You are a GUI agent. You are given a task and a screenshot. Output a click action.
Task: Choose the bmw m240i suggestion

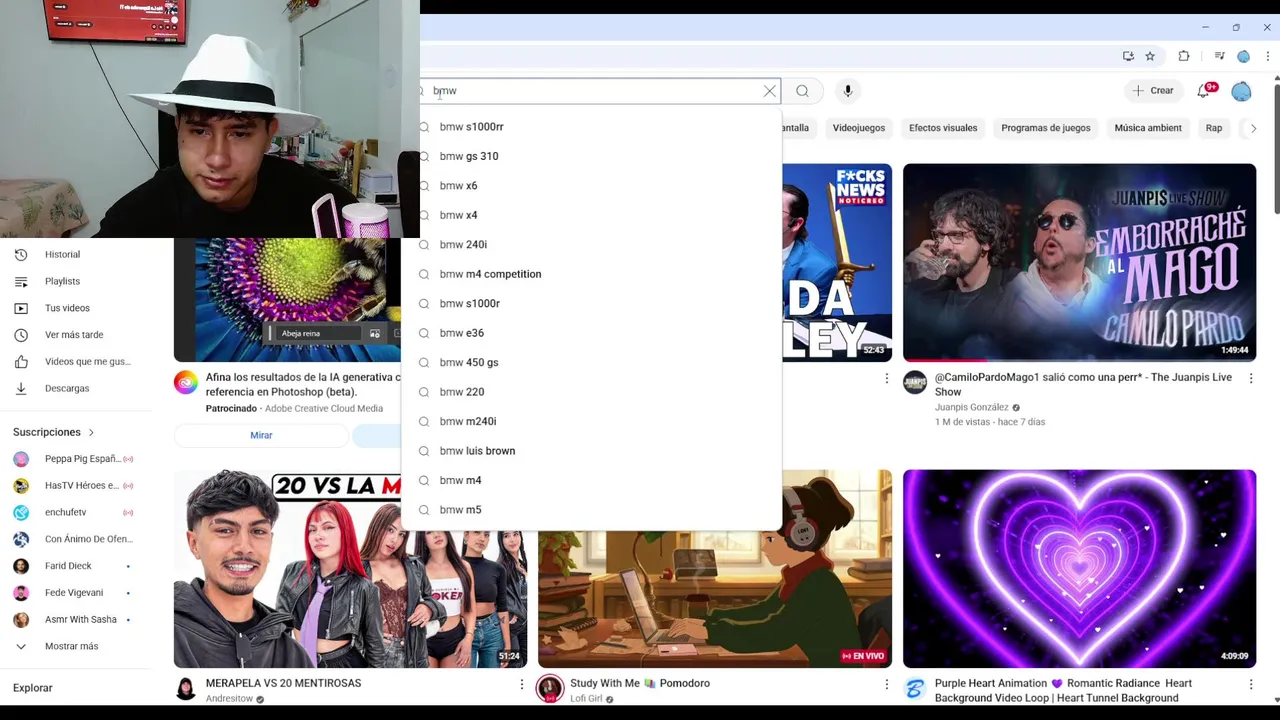pos(592,422)
